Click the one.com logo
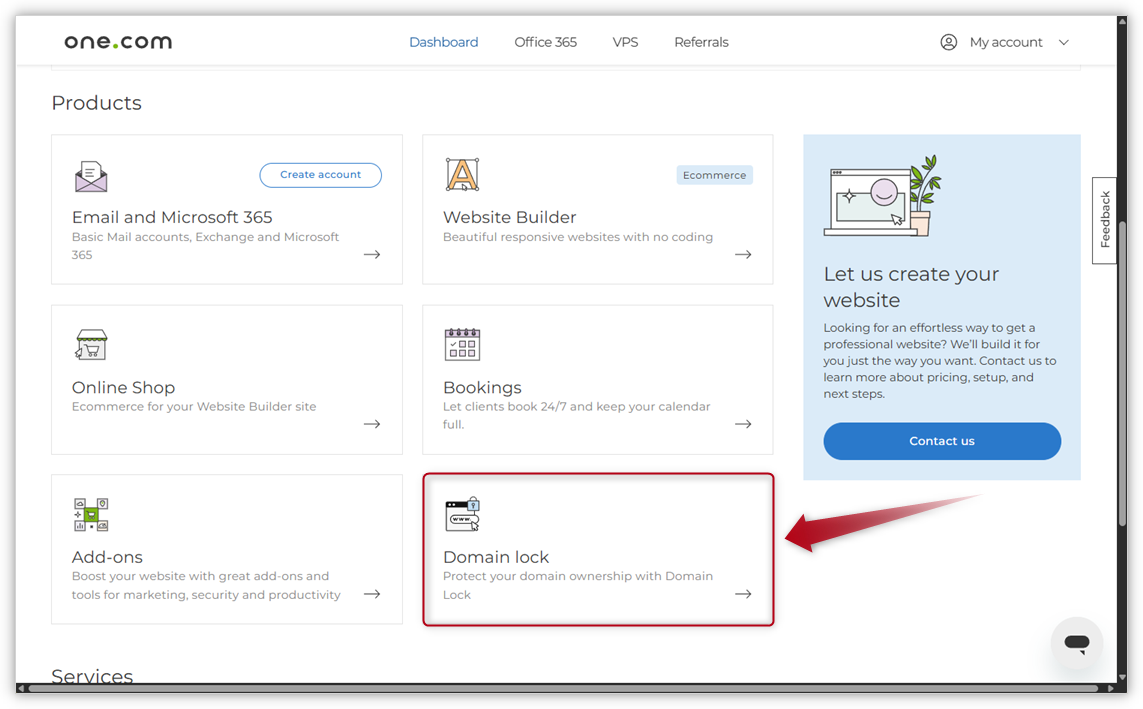Viewport: 1143px width, 709px height. click(x=117, y=41)
